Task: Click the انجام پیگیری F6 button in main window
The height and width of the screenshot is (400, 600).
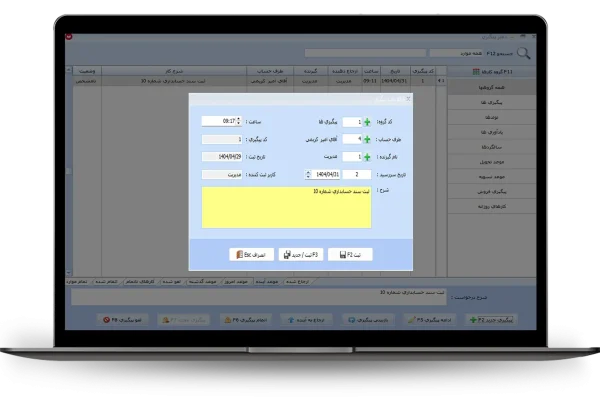Action: (x=245, y=320)
